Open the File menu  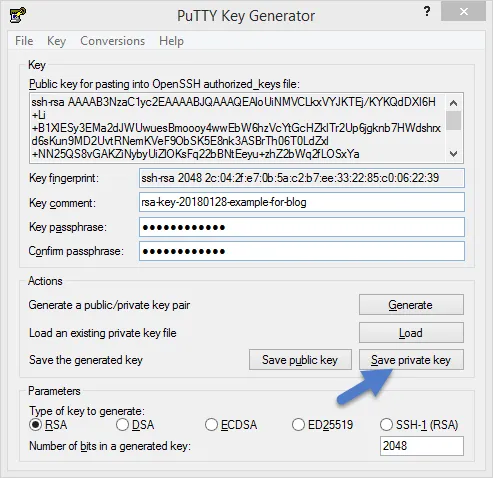pos(24,41)
